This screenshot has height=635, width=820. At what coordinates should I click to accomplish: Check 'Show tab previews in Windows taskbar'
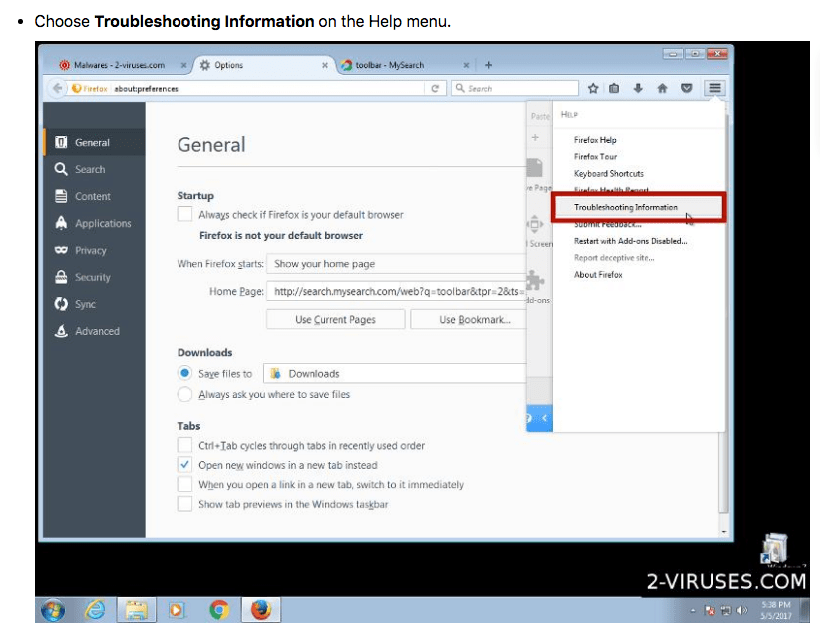[185, 504]
